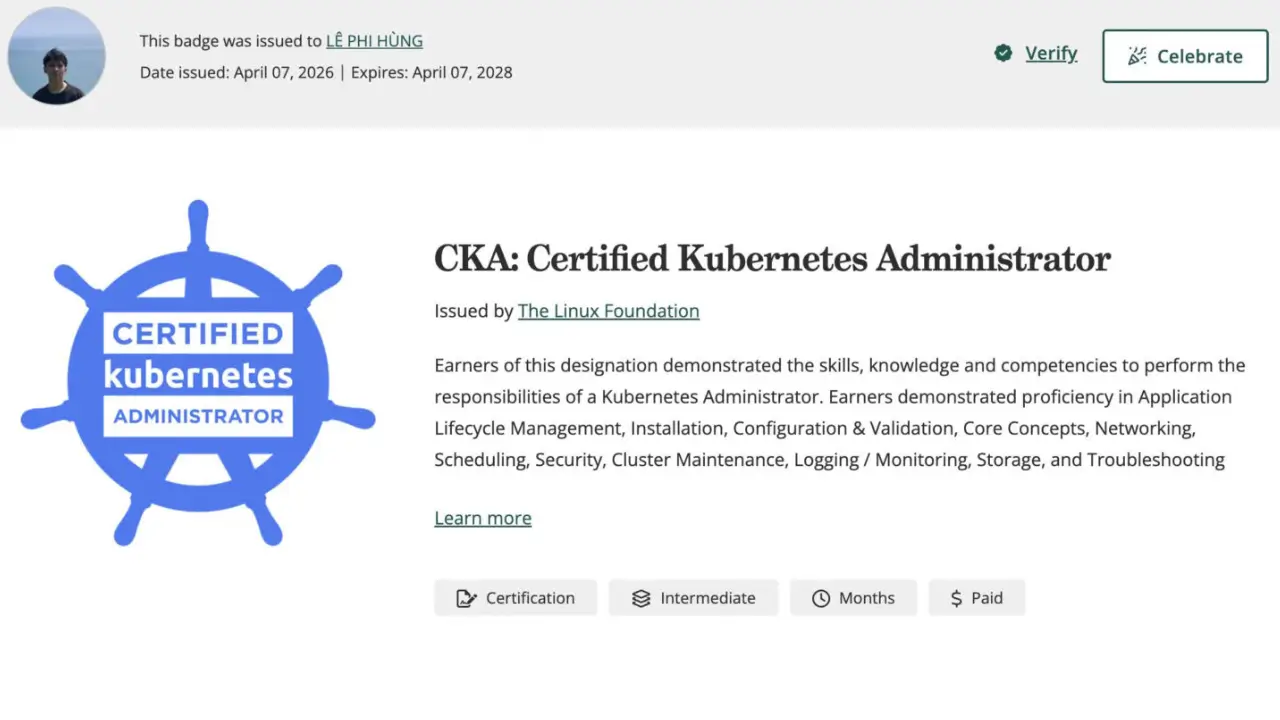The width and height of the screenshot is (1280, 720).
Task: Select the Intermediate level tag label
Action: (x=708, y=598)
